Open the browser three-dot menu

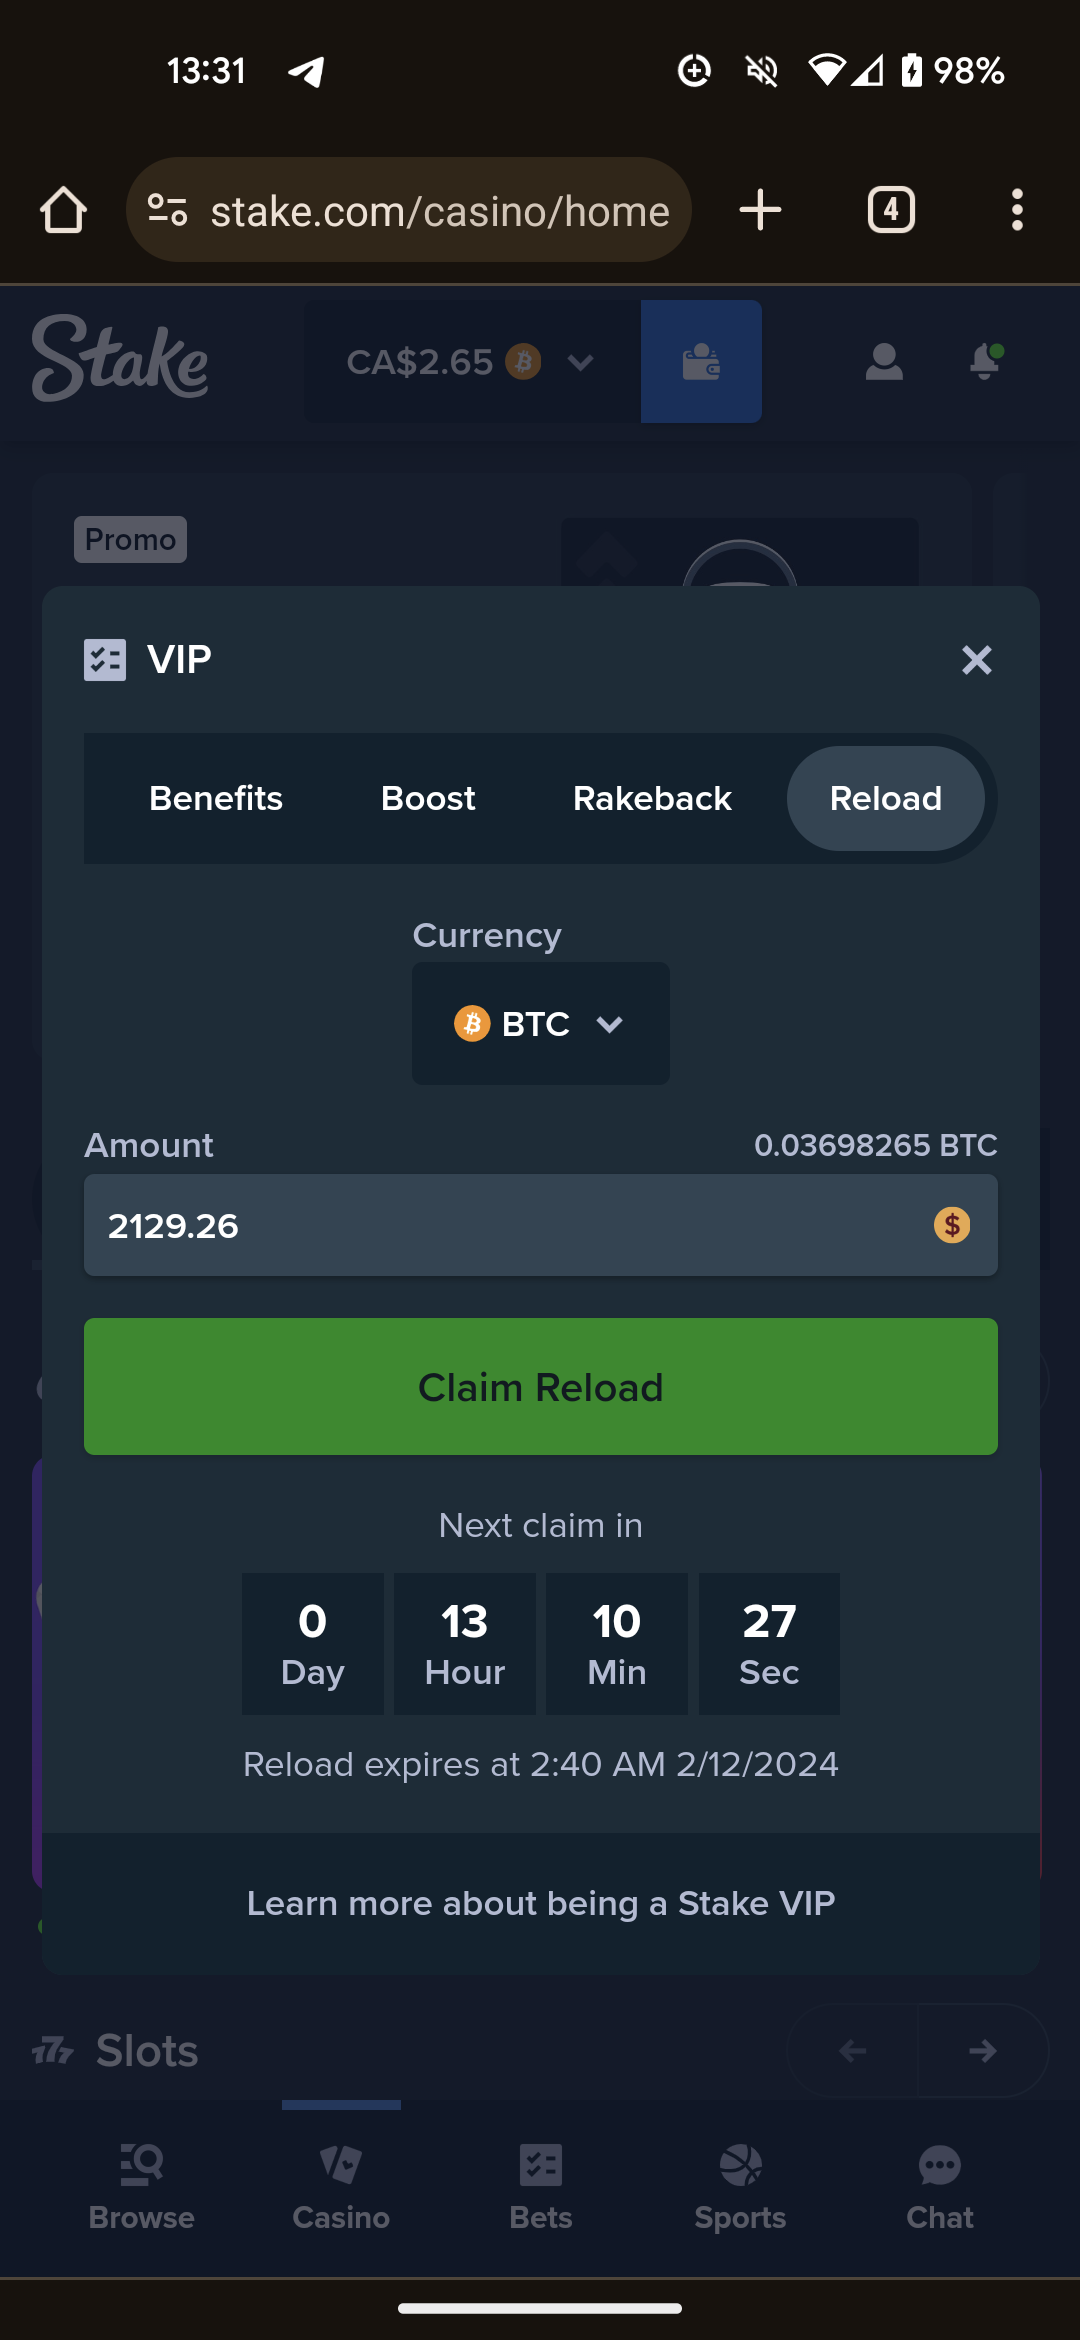coord(1017,210)
